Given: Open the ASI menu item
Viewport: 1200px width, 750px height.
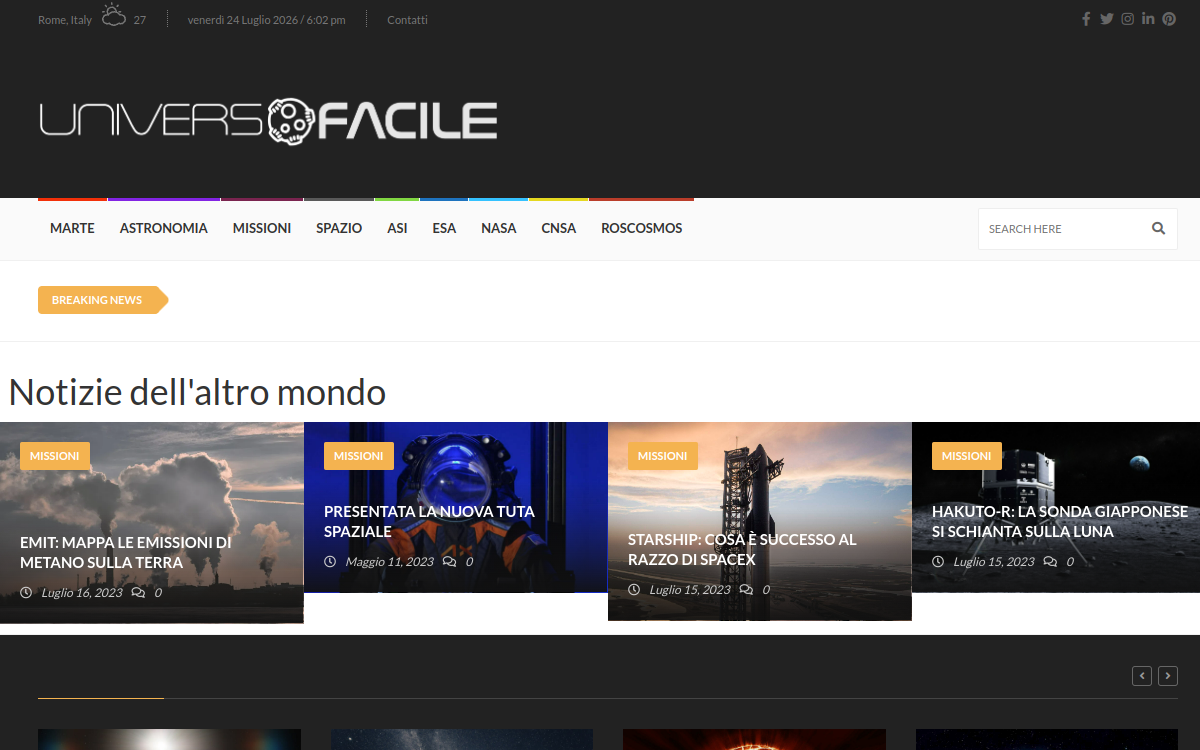Looking at the screenshot, I should (x=397, y=228).
